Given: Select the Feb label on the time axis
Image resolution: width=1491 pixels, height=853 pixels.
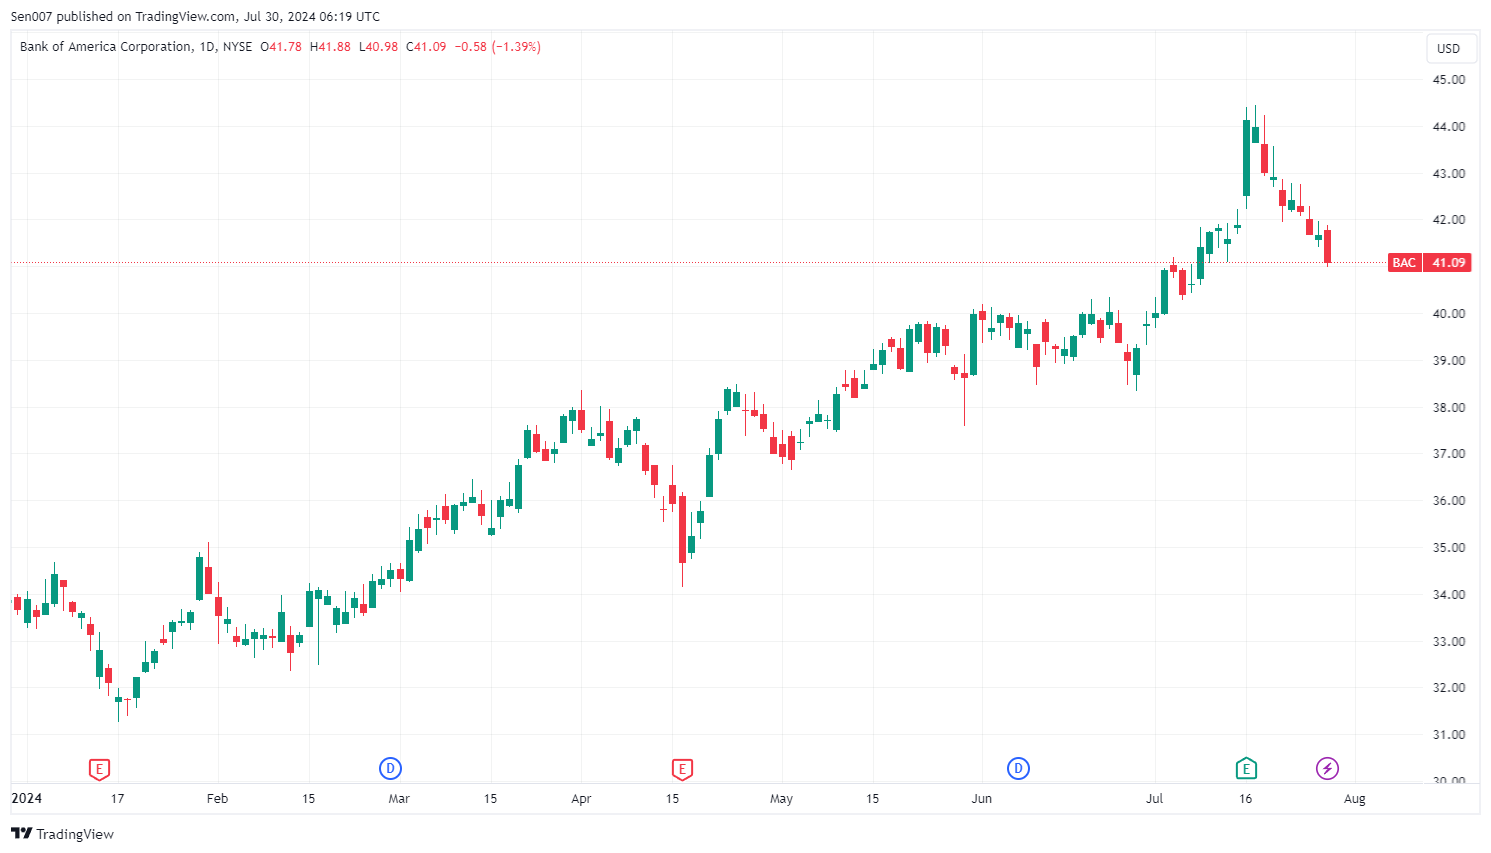Looking at the screenshot, I should [217, 799].
